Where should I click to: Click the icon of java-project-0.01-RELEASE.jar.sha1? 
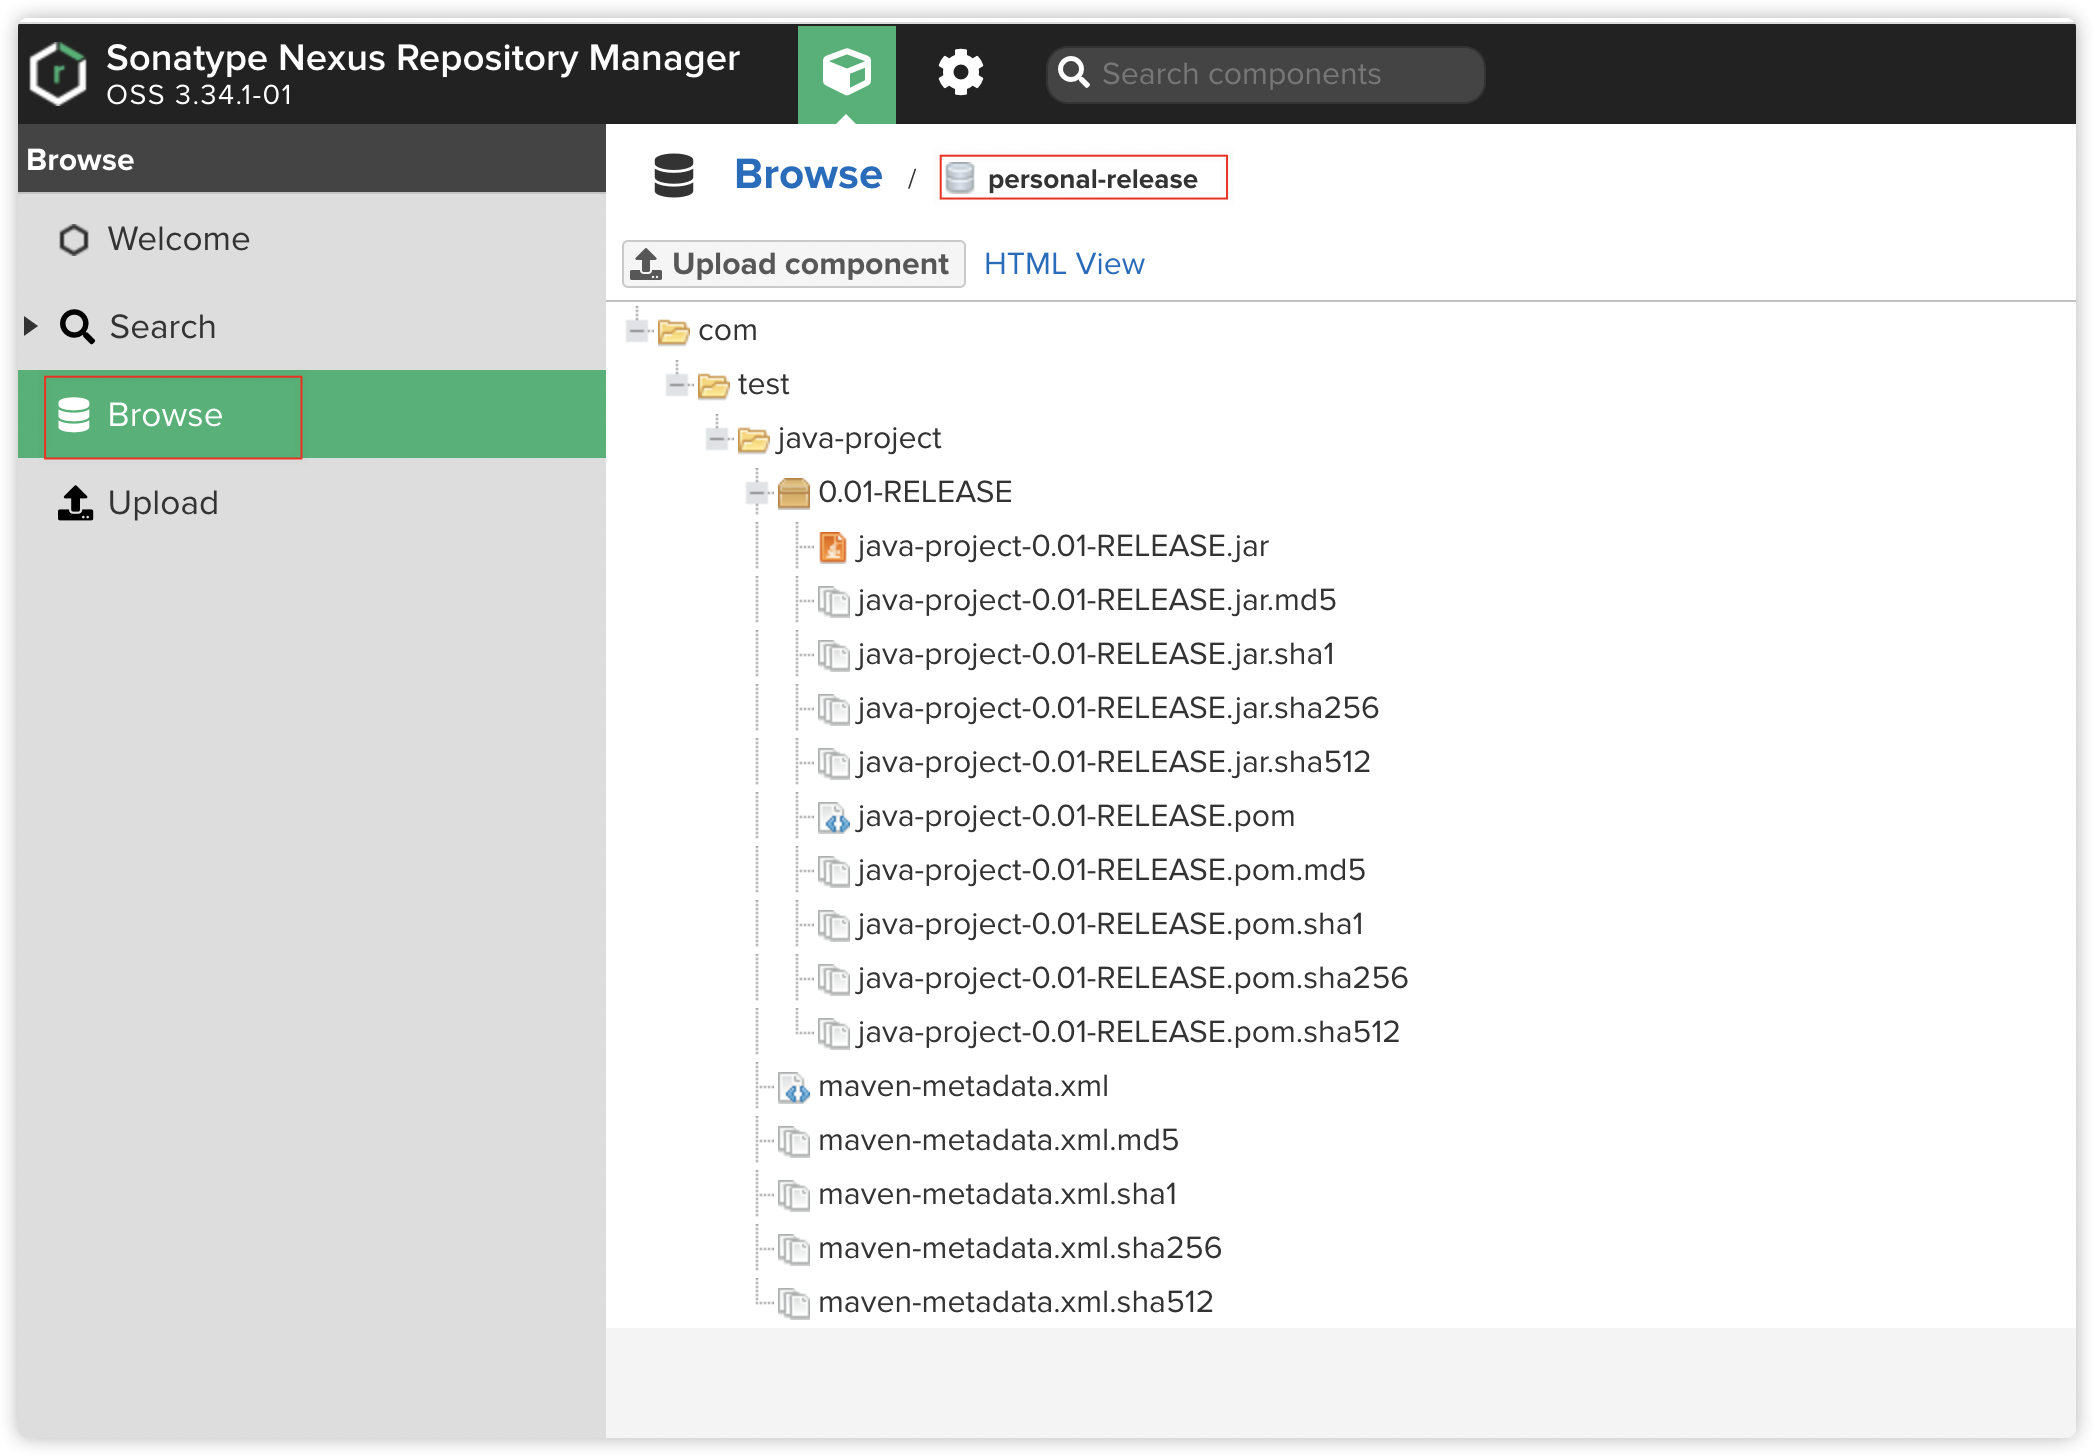(x=833, y=655)
